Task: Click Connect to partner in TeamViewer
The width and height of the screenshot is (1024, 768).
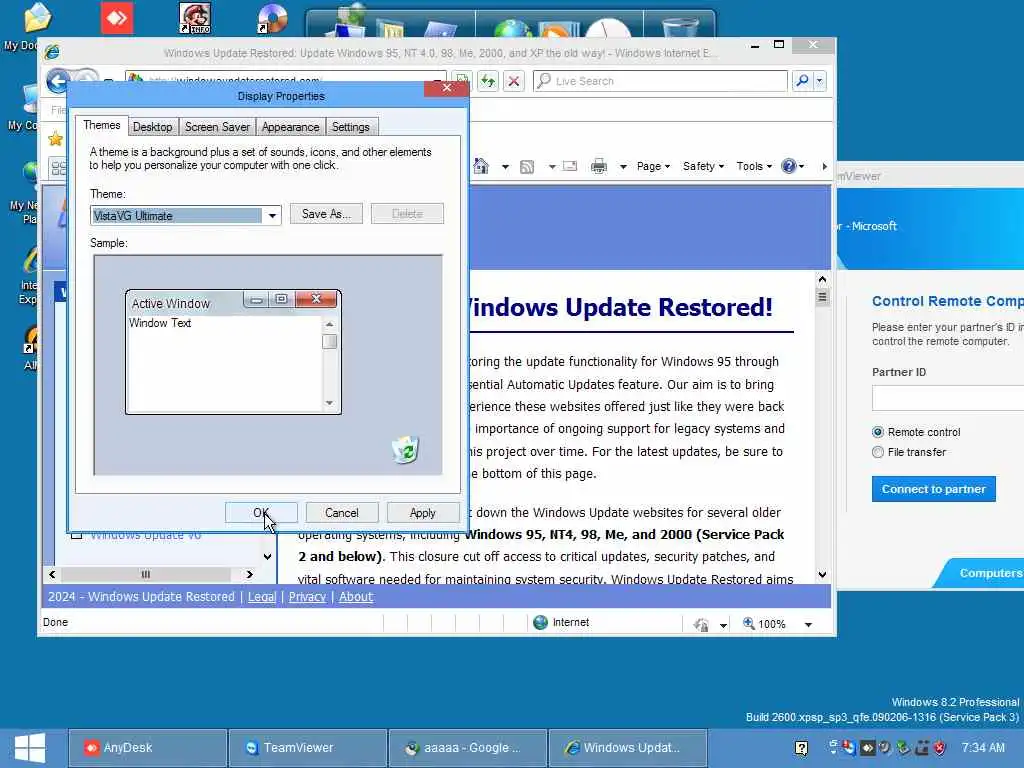Action: click(x=933, y=489)
